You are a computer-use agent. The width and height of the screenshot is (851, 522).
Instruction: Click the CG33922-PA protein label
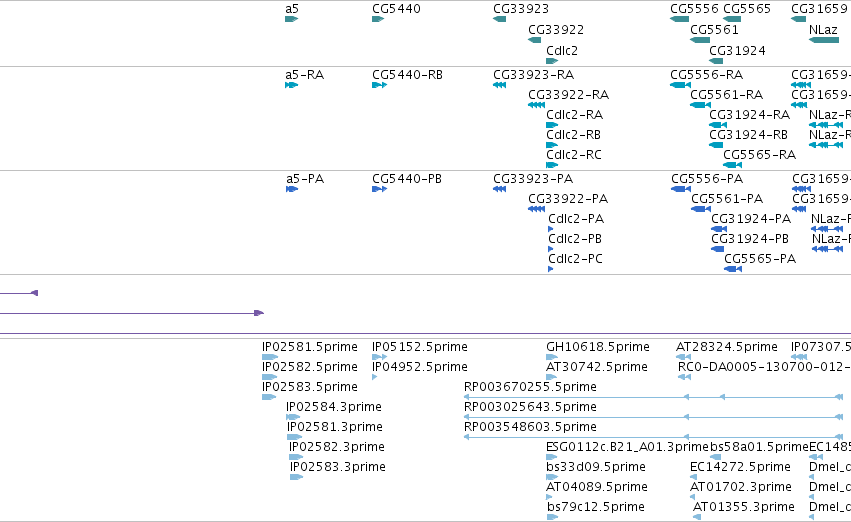[x=568, y=199]
